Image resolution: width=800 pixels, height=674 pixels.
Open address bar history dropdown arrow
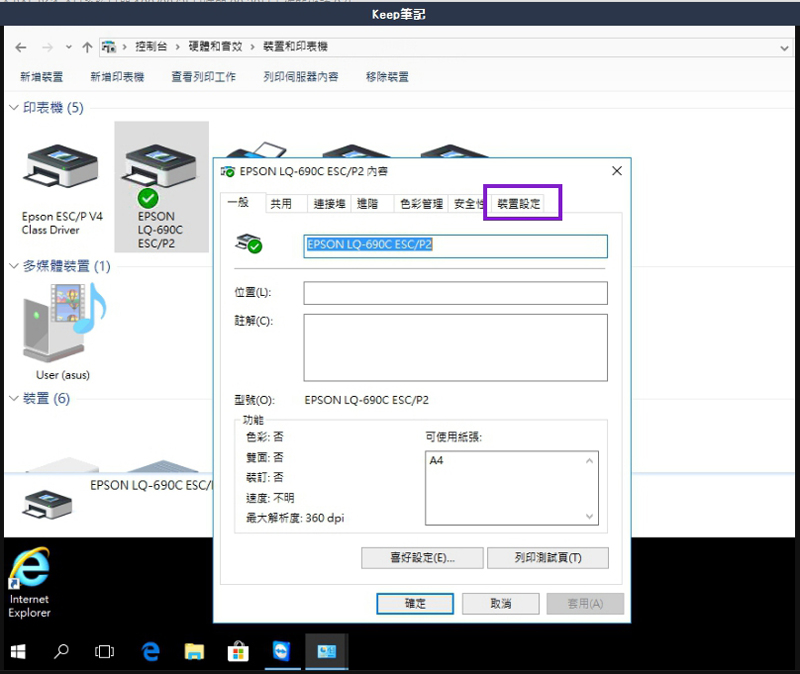pos(784,48)
